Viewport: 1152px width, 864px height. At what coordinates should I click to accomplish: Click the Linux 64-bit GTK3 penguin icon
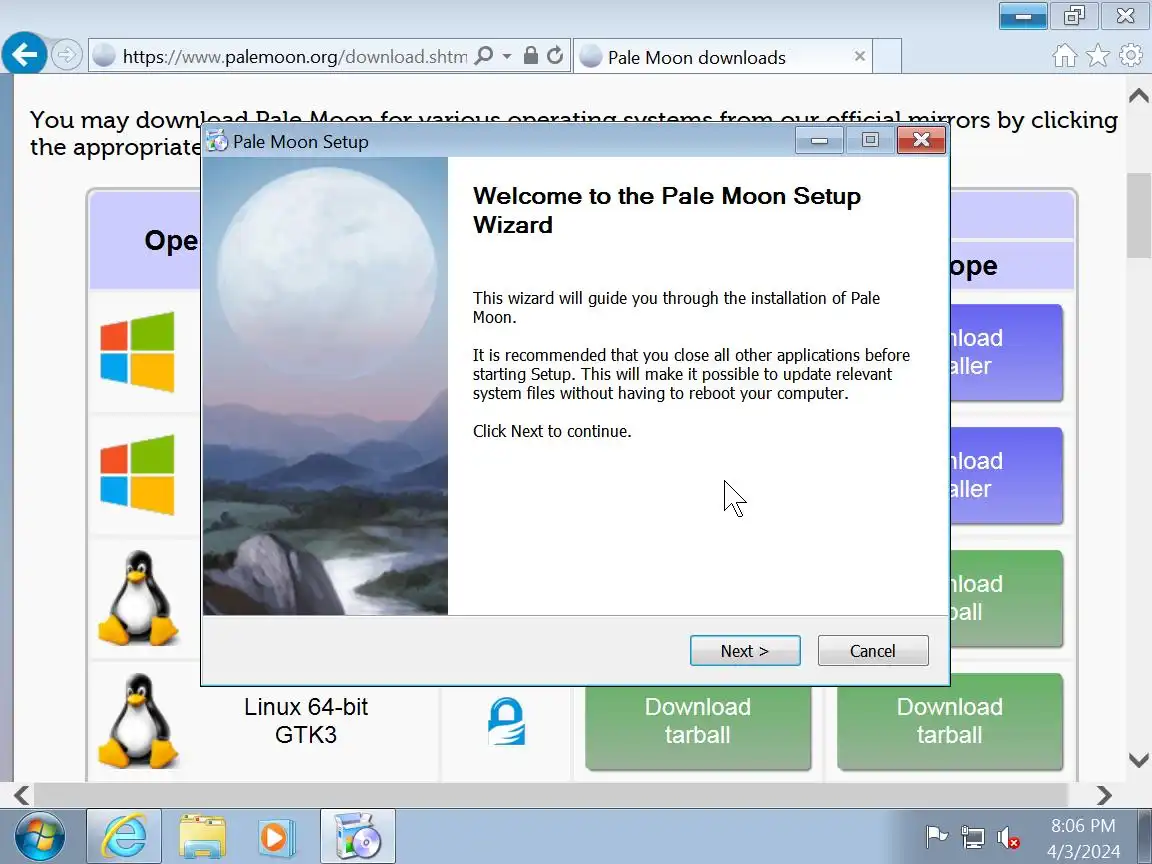pyautogui.click(x=138, y=721)
